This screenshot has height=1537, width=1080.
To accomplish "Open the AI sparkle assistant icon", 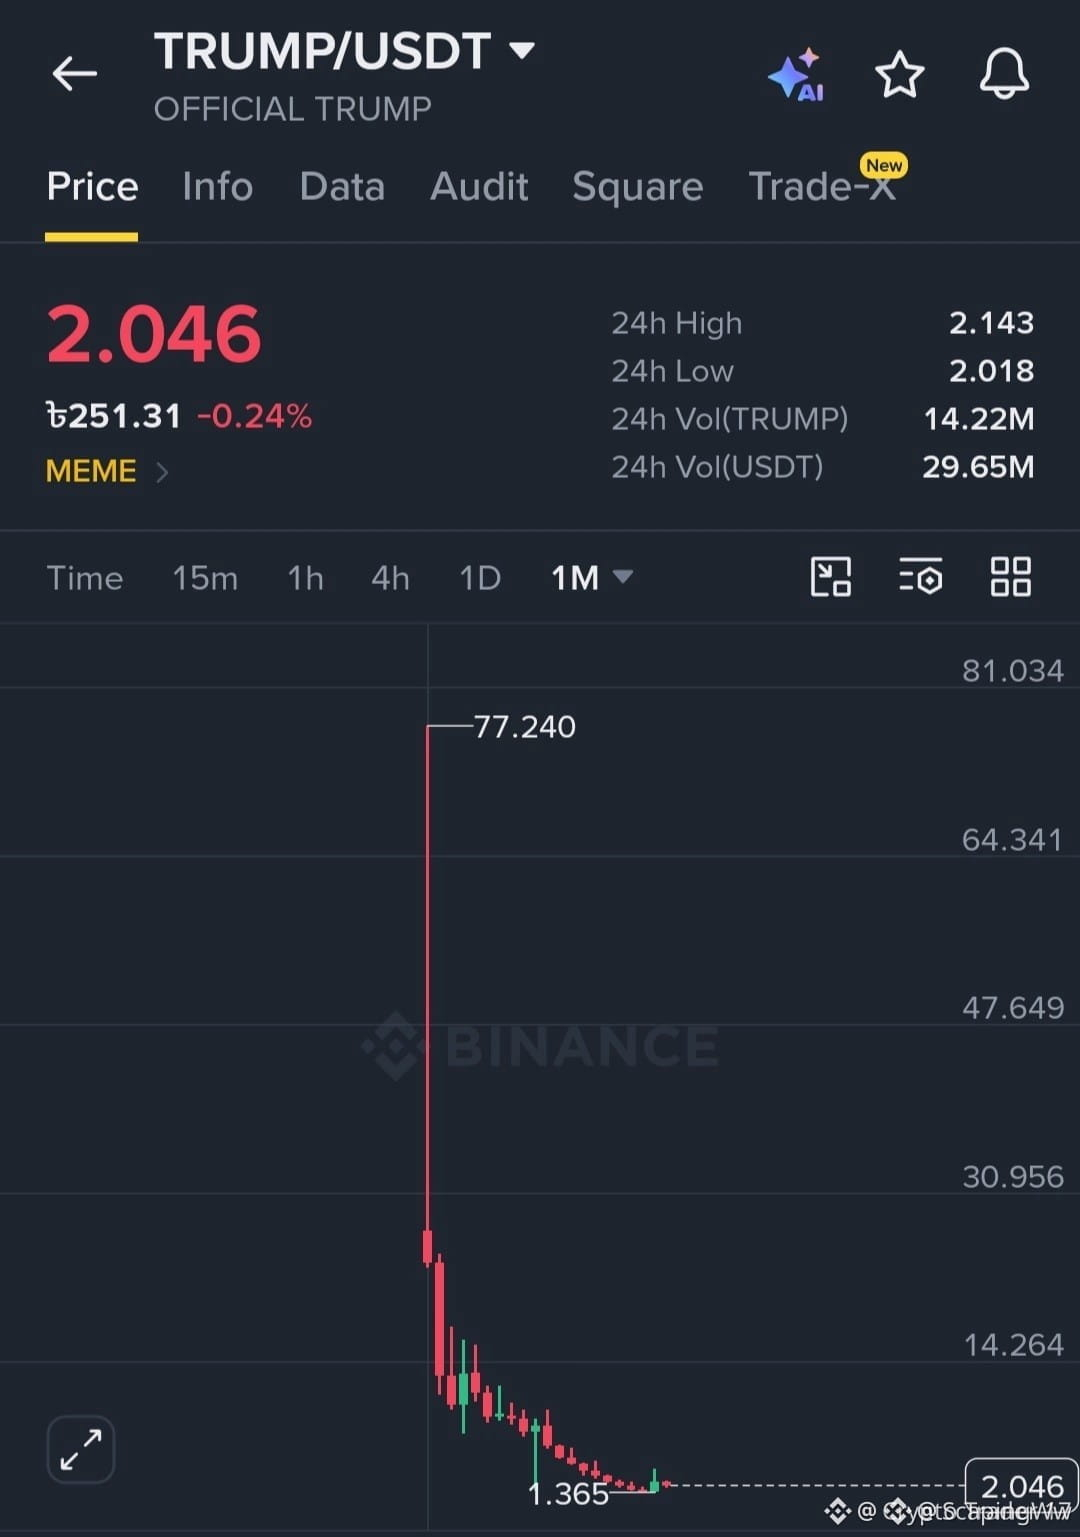I will click(797, 74).
